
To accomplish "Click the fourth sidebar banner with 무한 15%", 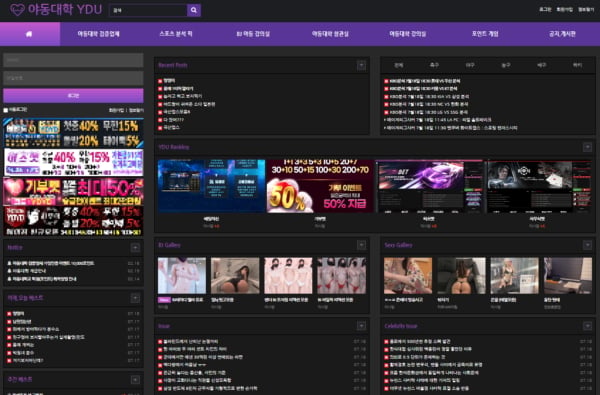I will [73, 221].
